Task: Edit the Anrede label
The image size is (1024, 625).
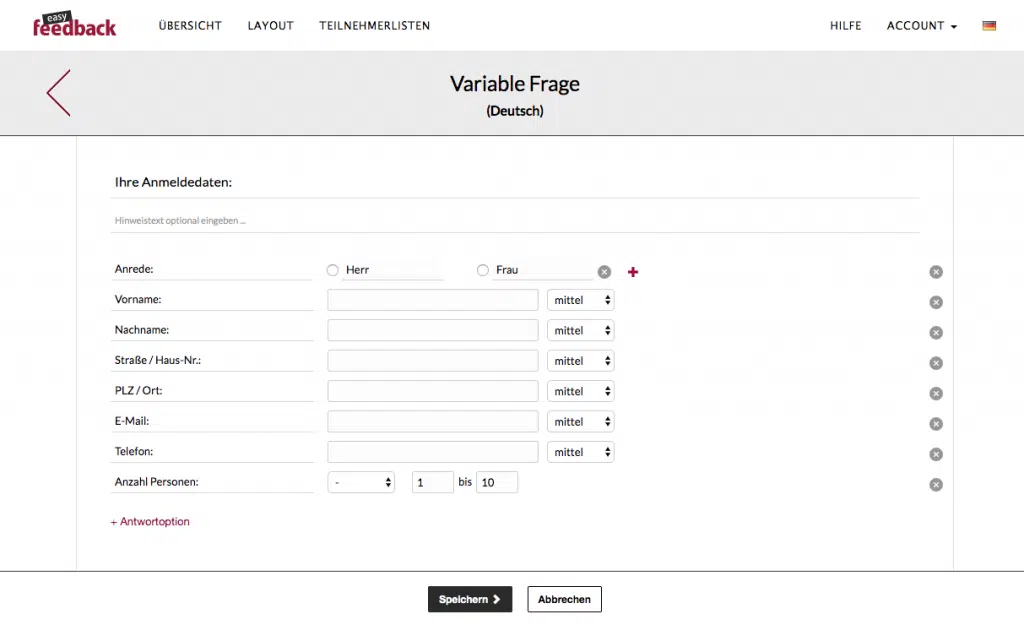Action: coord(212,269)
